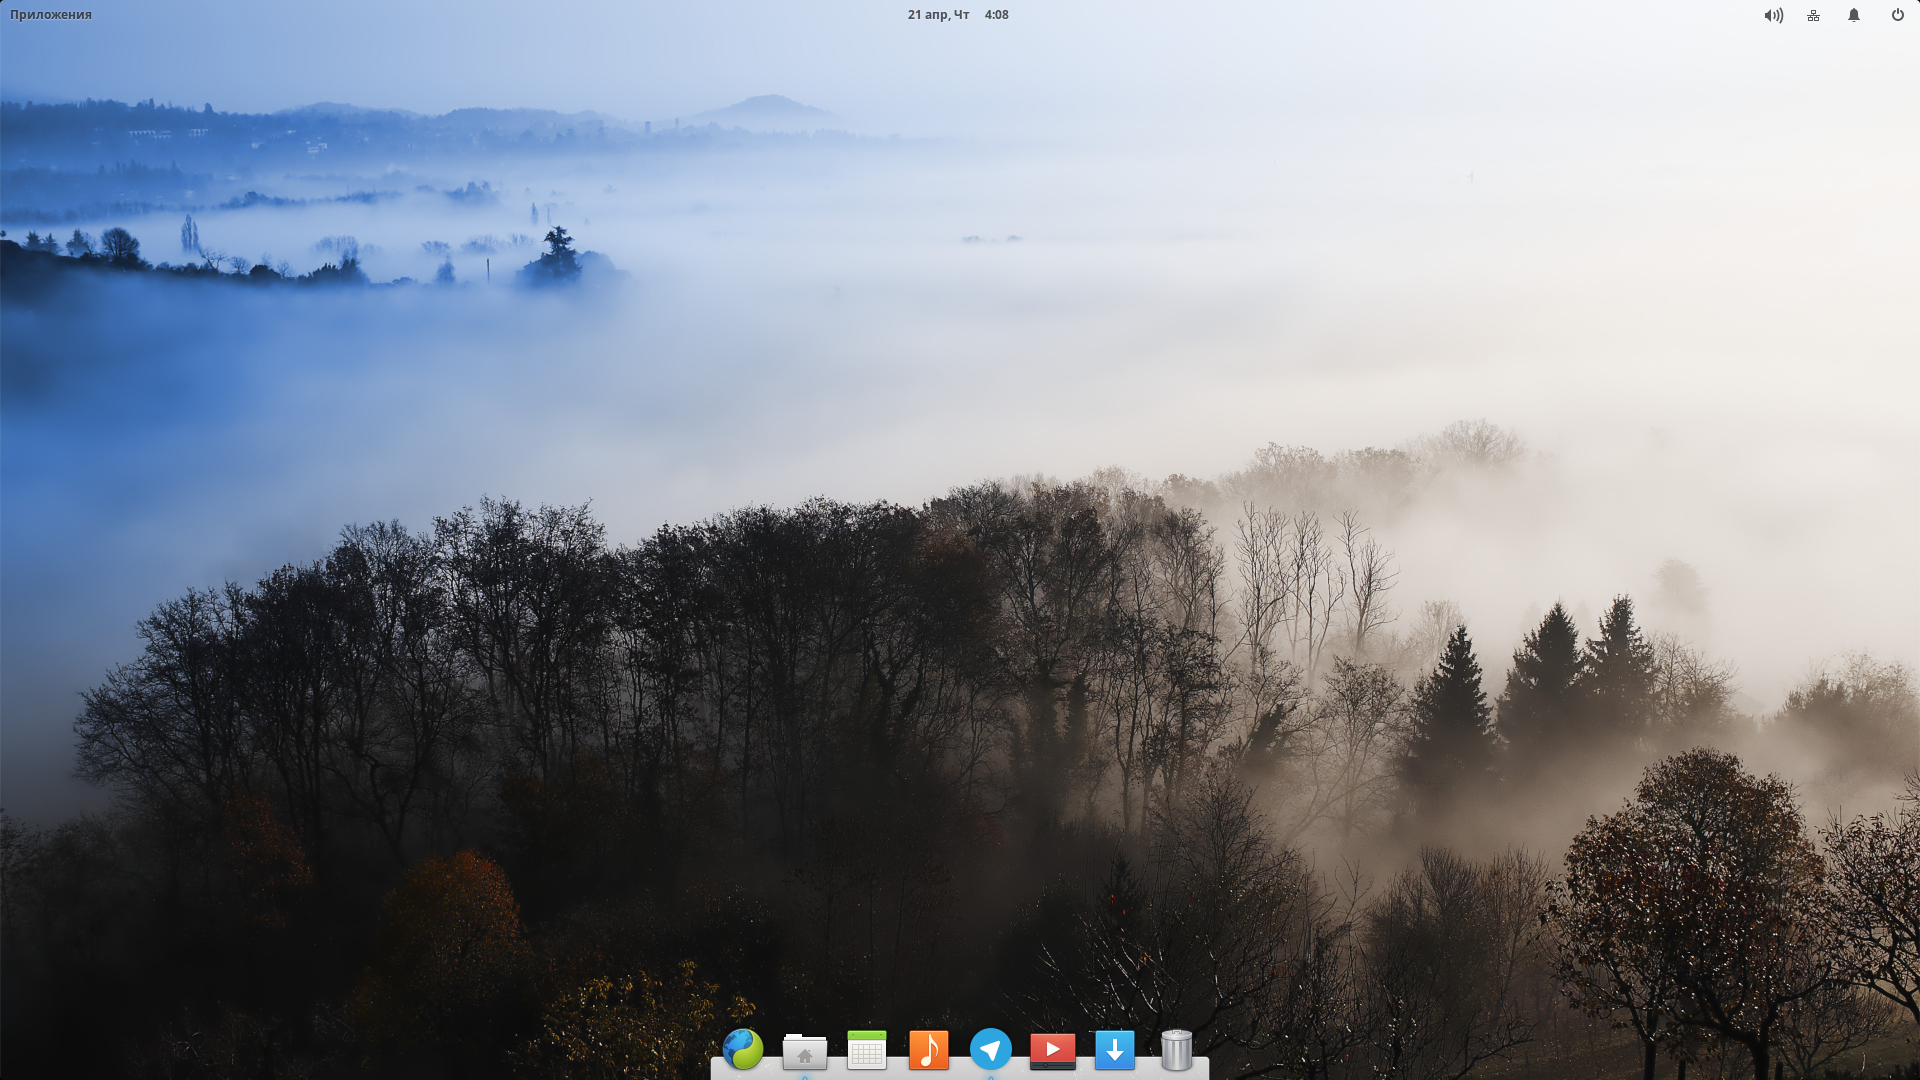Open the Files home folder in the dock
The height and width of the screenshot is (1080, 1920).
[805, 1050]
